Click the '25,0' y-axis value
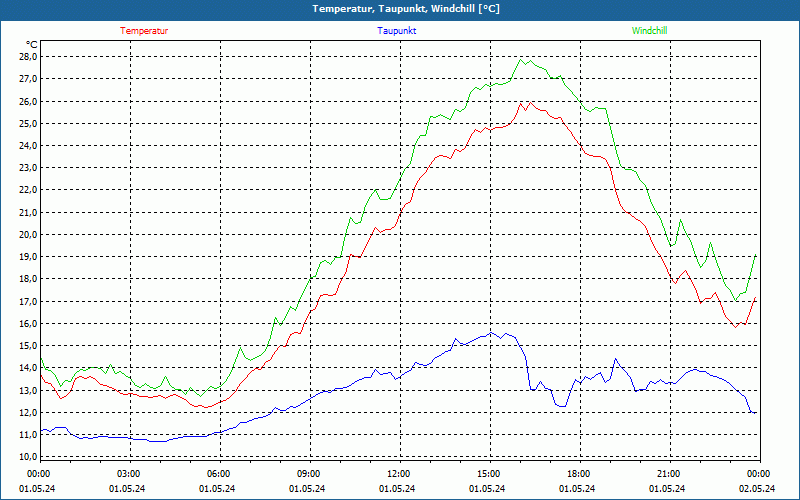Screen dimensions: 800x500 [28, 123]
